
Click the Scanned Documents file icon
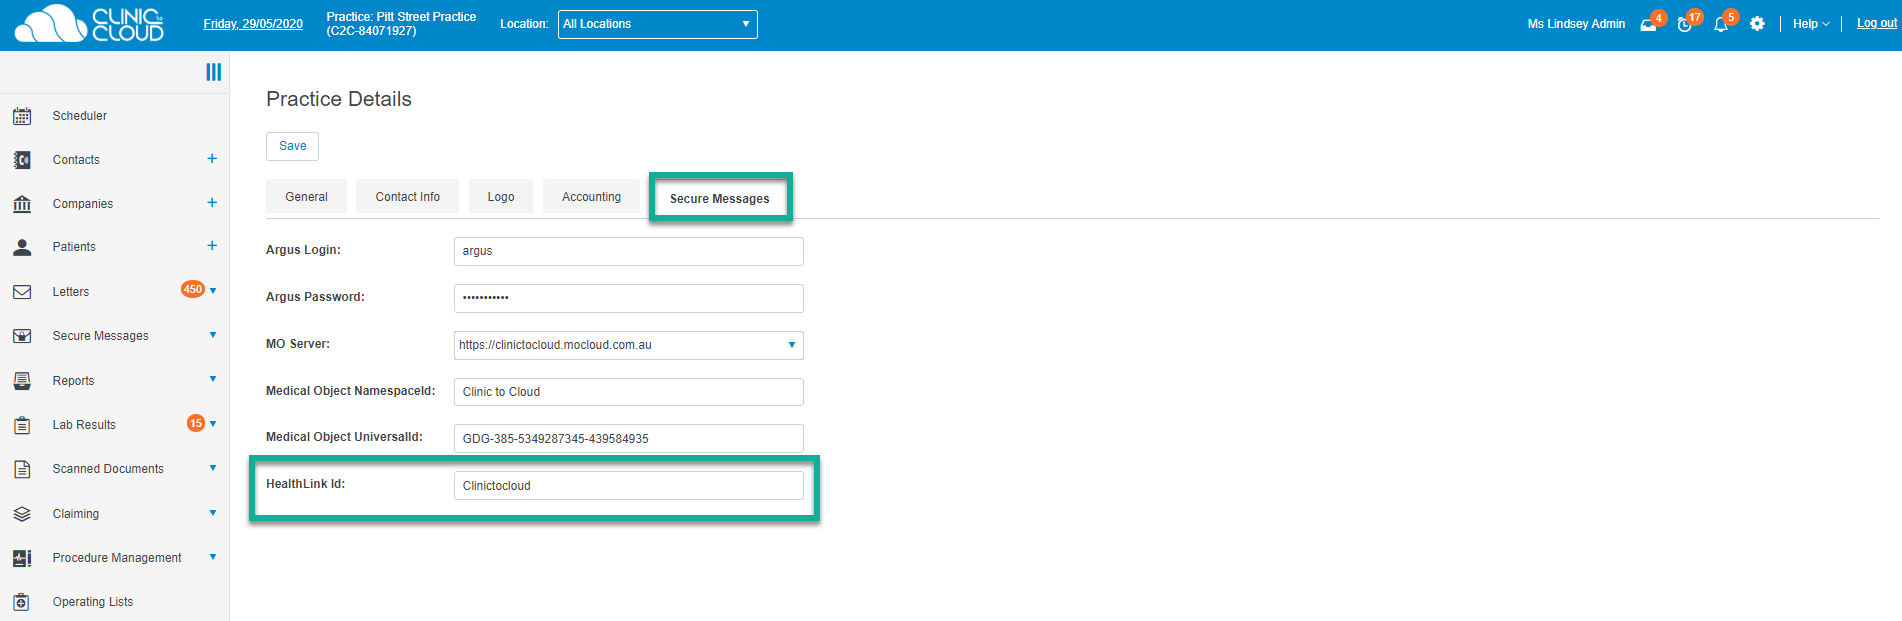coord(22,469)
